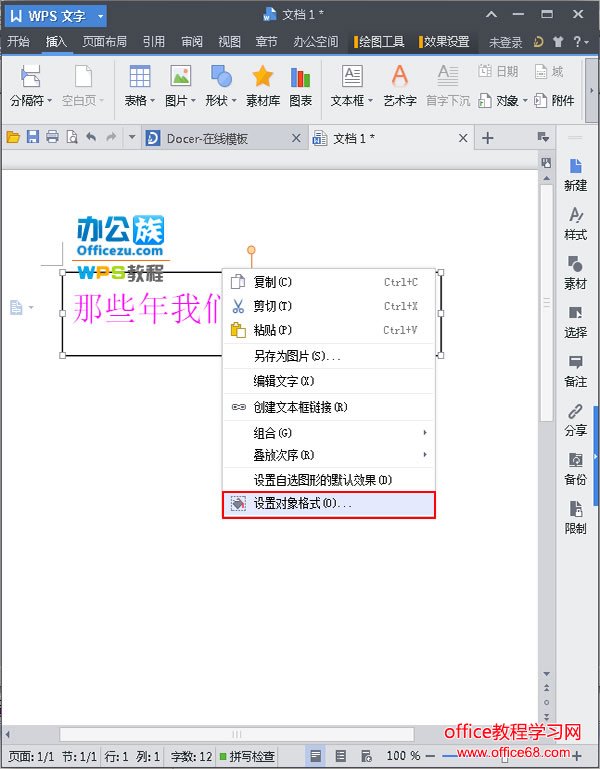600x769 pixels.
Task: Insert an 附件 attachment
Action: tap(554, 101)
